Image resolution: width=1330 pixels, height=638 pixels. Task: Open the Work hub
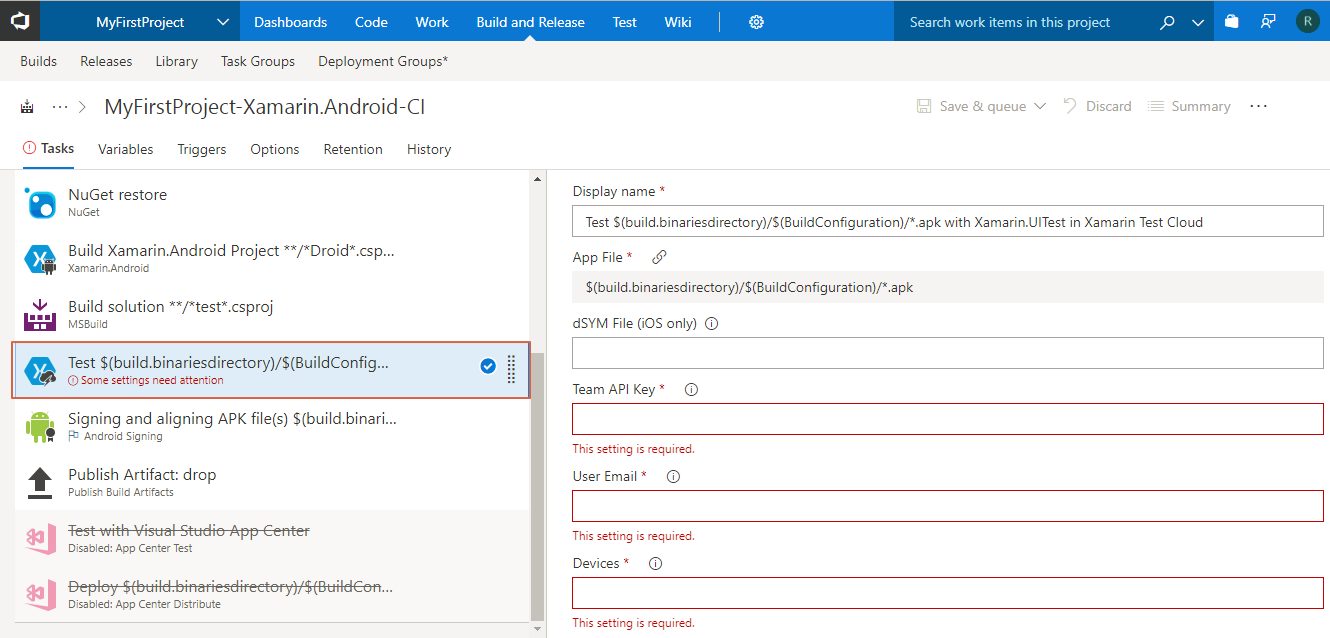coord(432,22)
